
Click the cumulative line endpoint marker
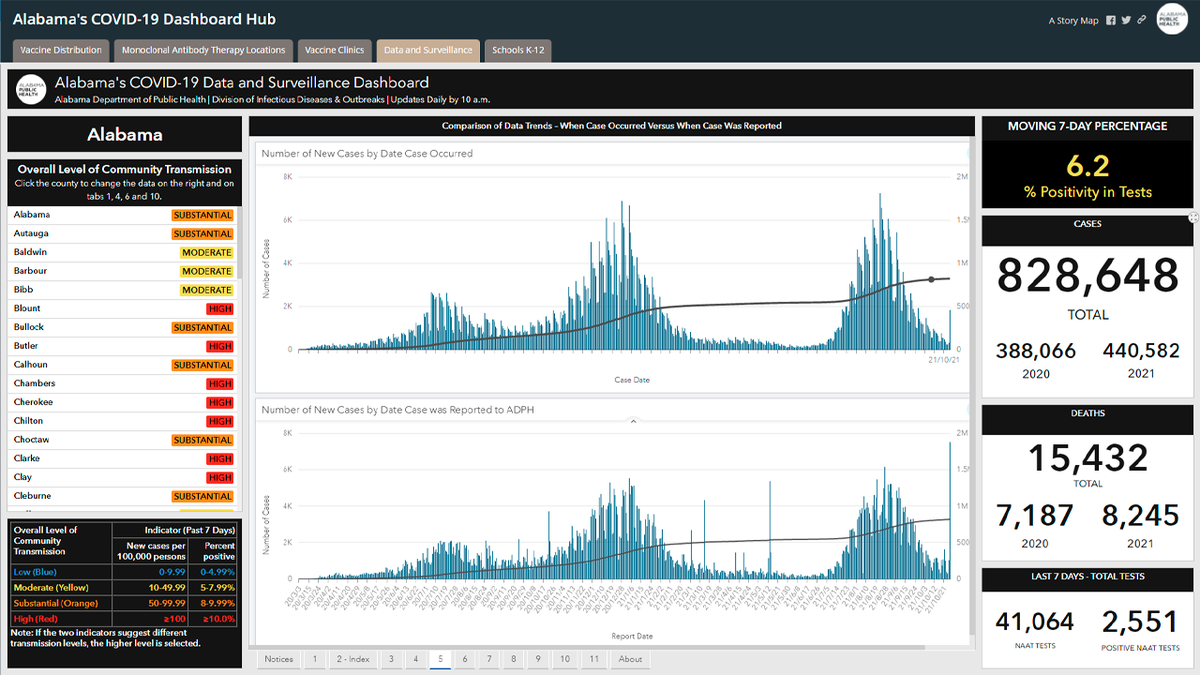[931, 280]
